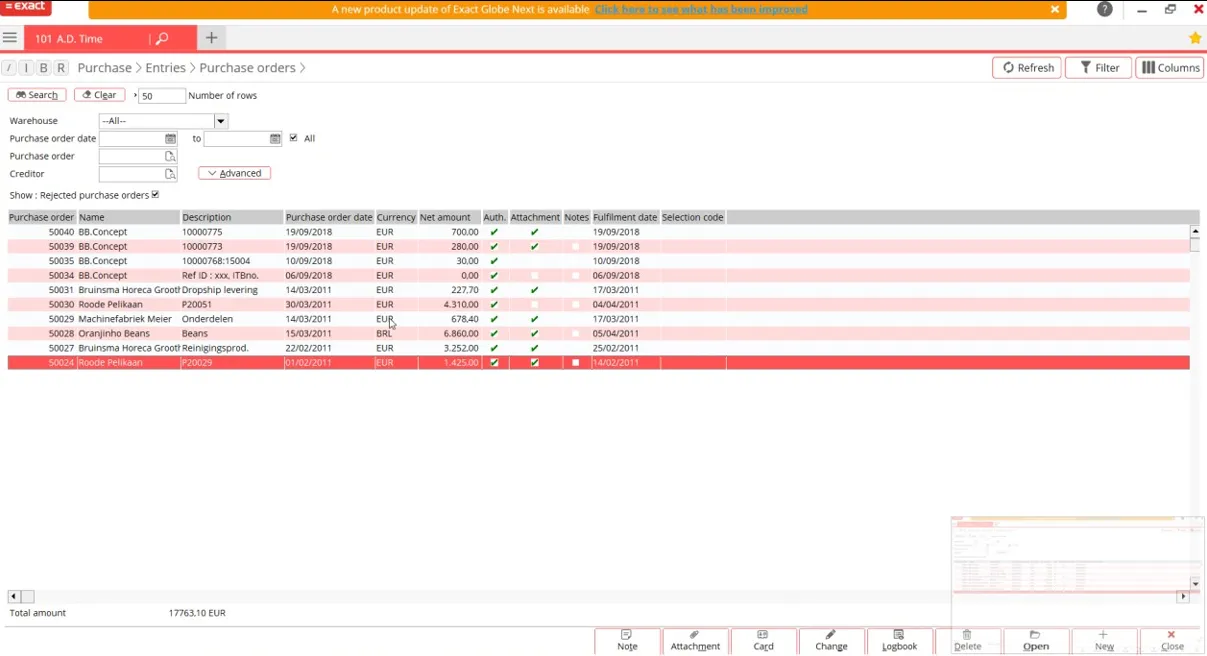Screen dimensions: 1207x656
Task: Toggle Notes checkbox for order 50034
Action: point(575,275)
